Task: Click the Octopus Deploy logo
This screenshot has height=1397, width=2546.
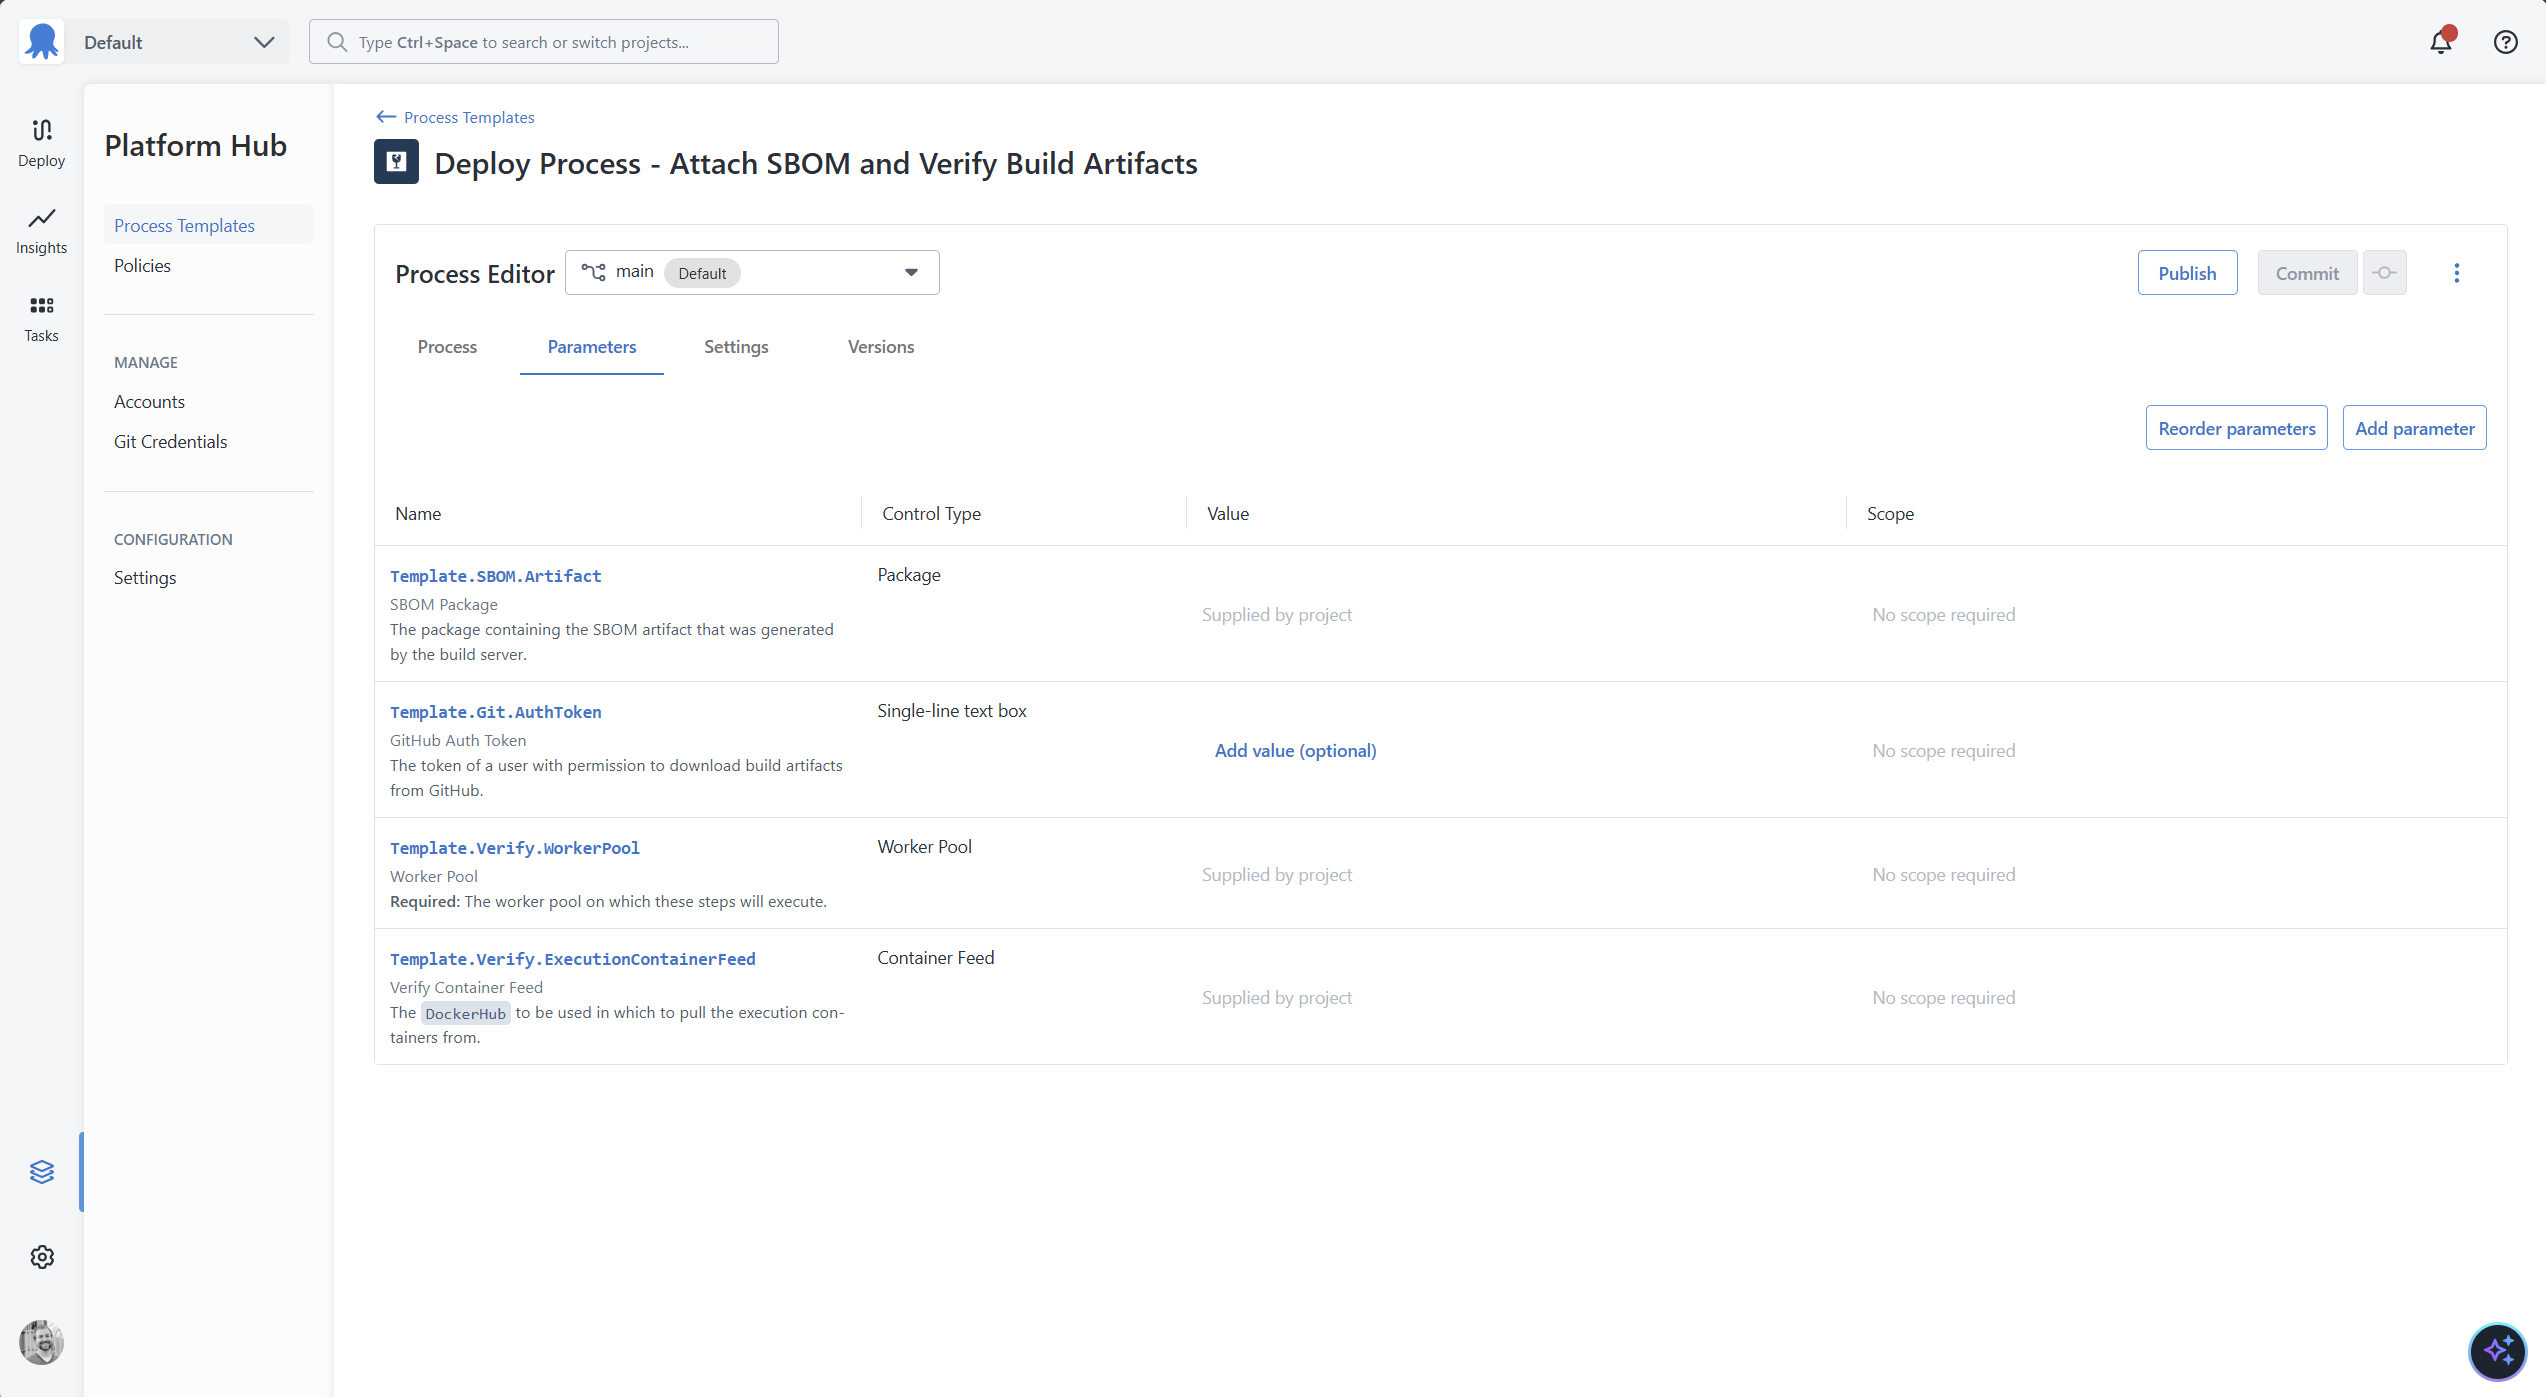Action: tap(41, 41)
